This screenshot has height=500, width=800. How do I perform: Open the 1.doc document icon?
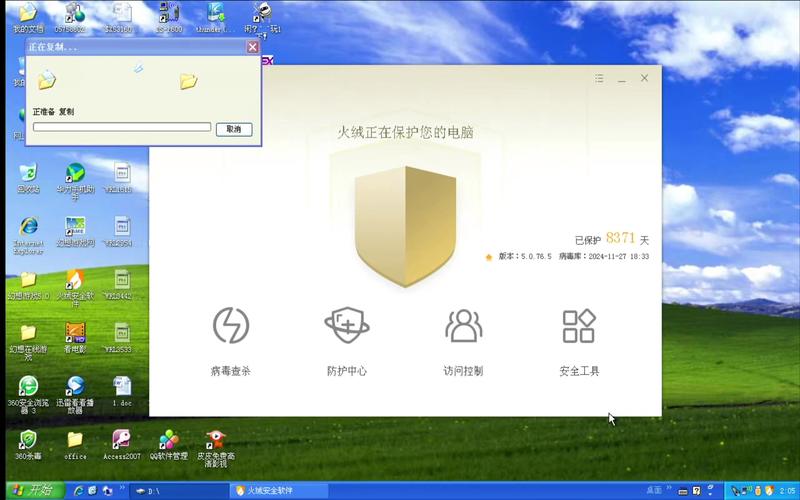tap(122, 391)
